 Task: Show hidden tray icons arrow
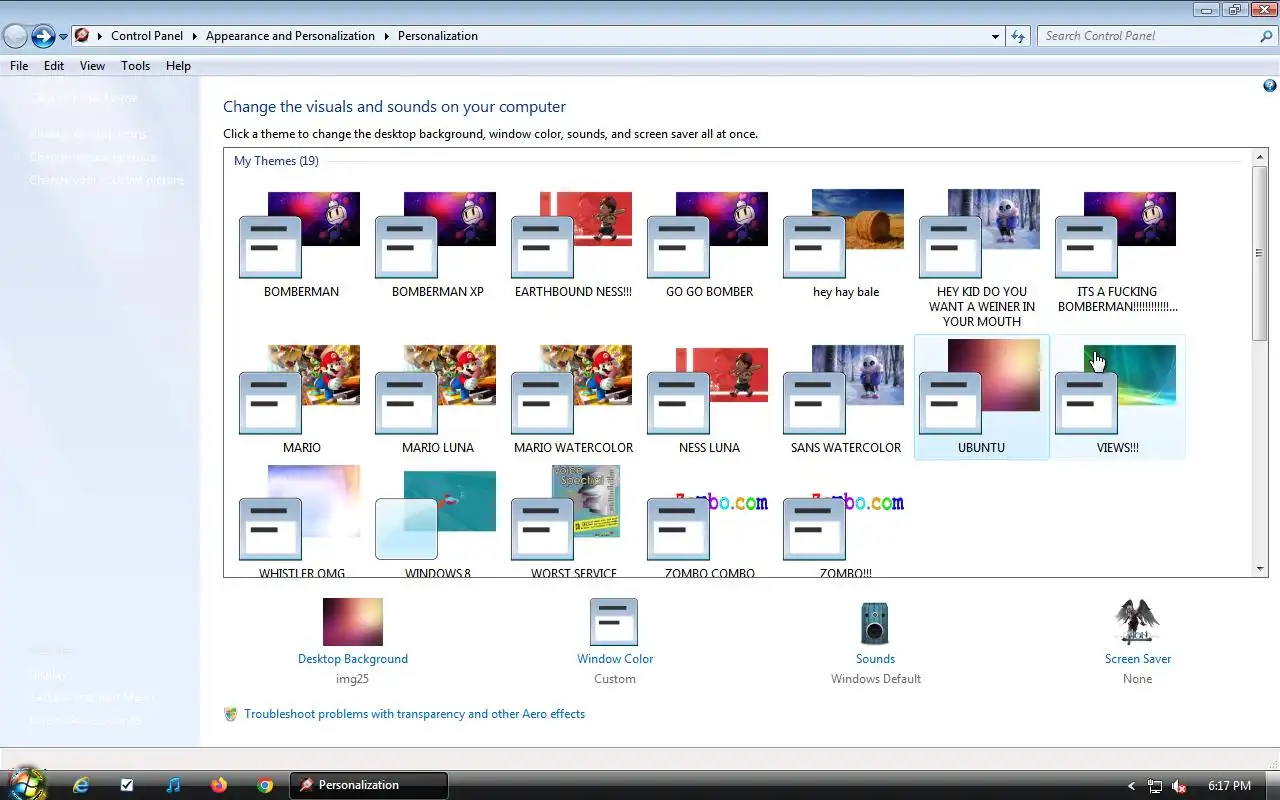point(1131,786)
